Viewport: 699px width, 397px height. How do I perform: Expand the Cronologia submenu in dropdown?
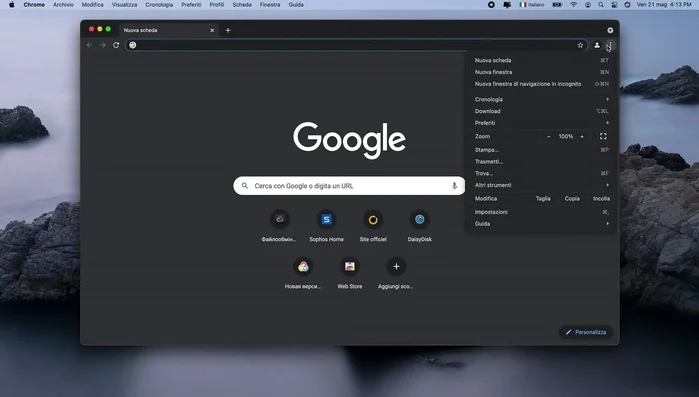(541, 99)
